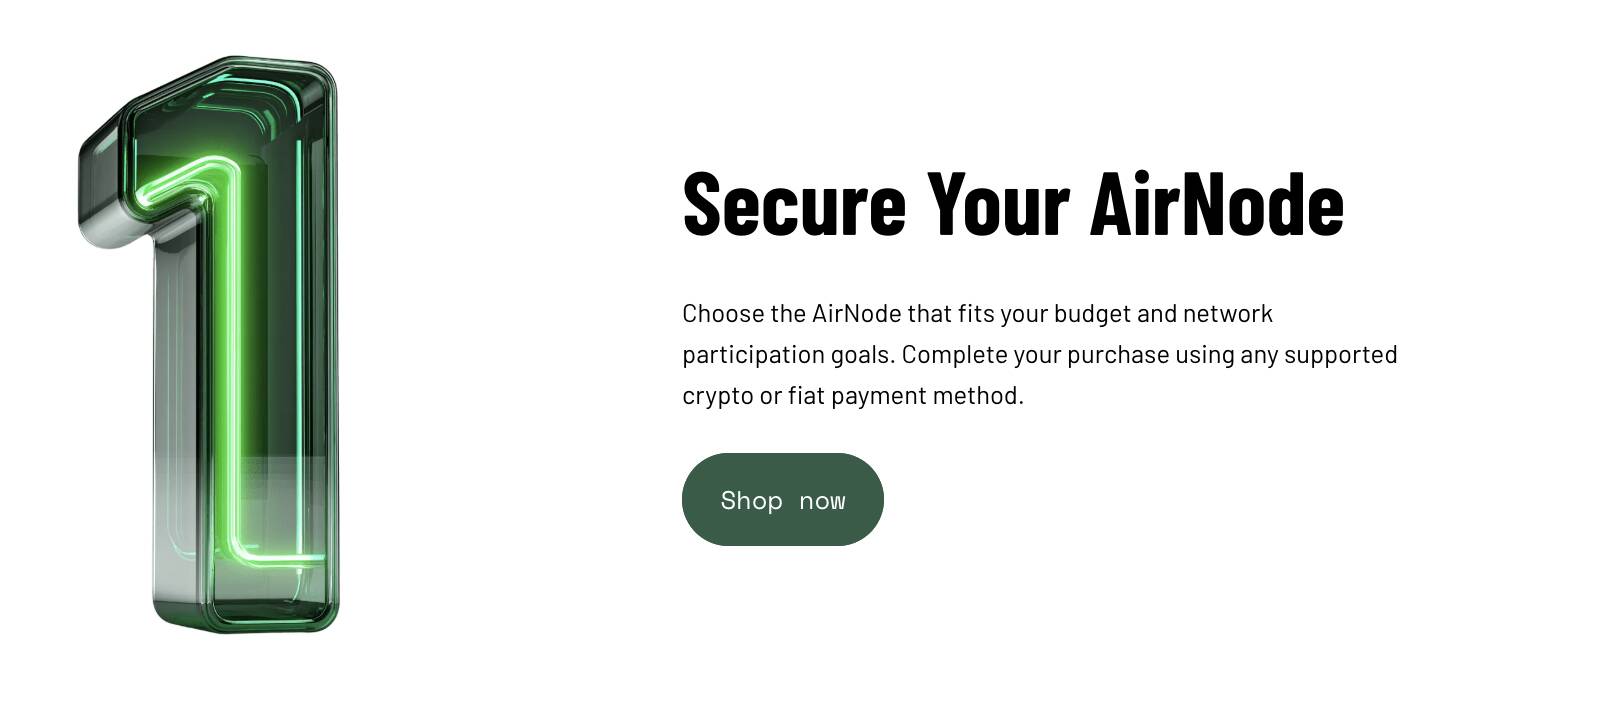Click the word Shop on the button
The image size is (1600, 720).
tap(751, 501)
